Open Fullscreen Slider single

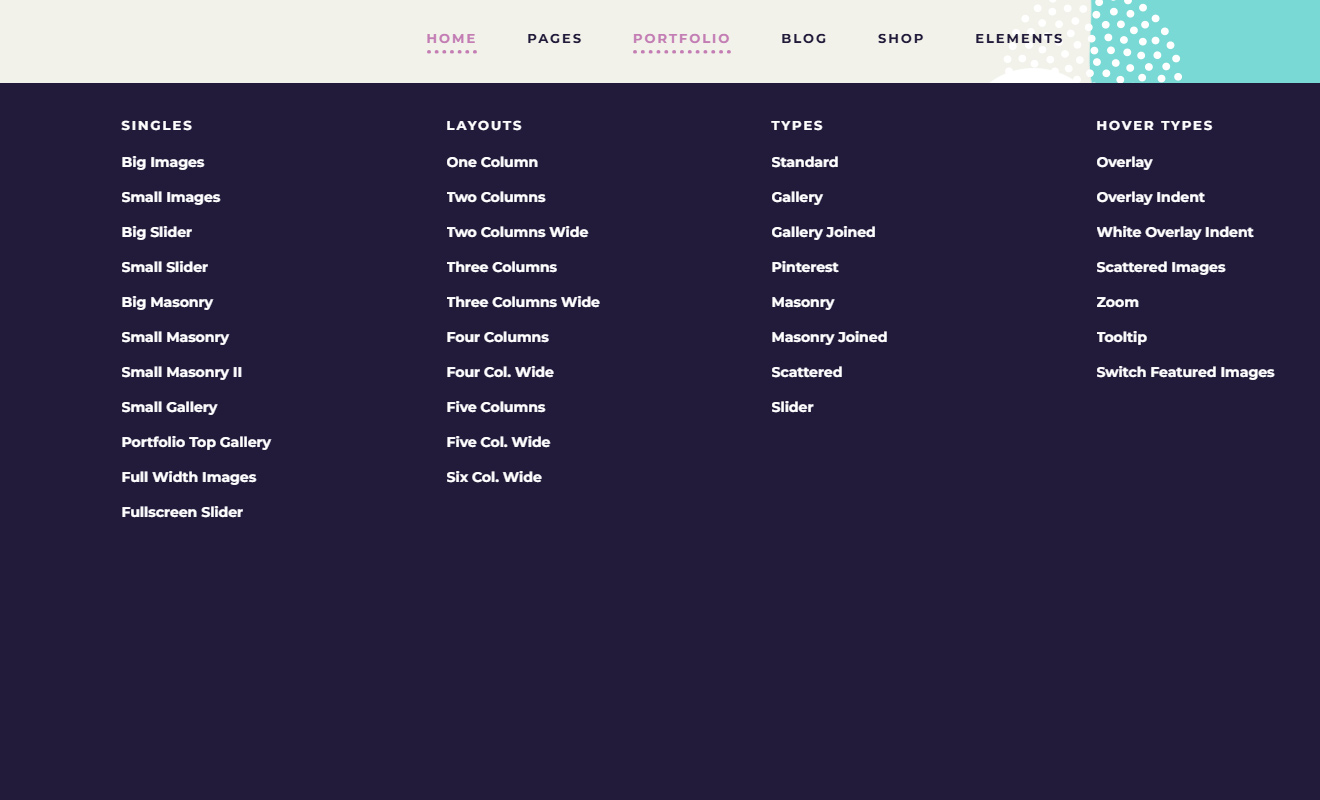182,512
